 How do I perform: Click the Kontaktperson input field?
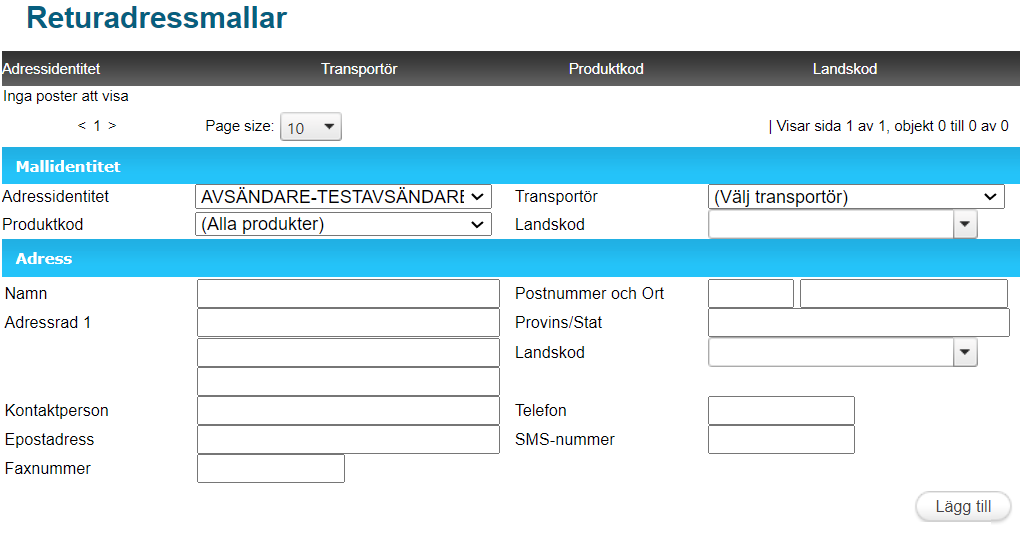point(347,411)
